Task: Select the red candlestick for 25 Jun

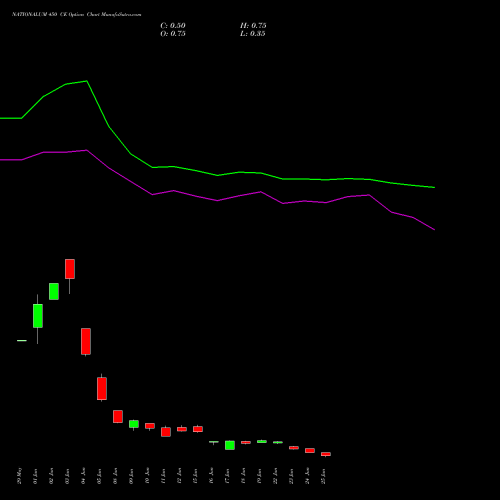Action: tap(326, 454)
